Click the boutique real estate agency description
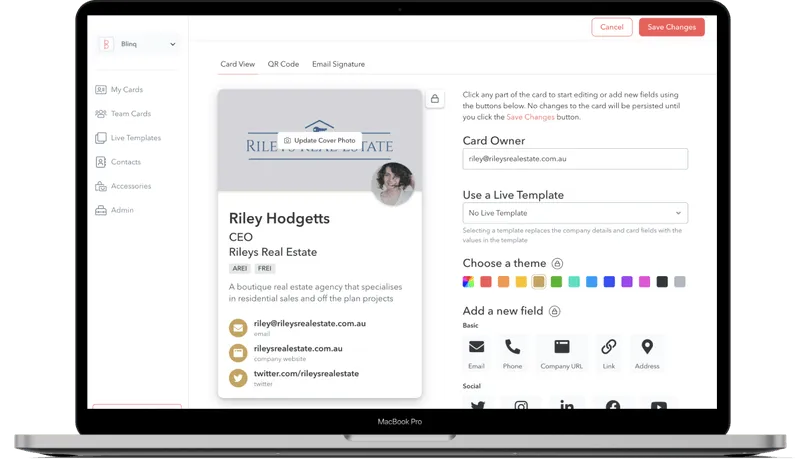The image size is (800, 459). 315,293
